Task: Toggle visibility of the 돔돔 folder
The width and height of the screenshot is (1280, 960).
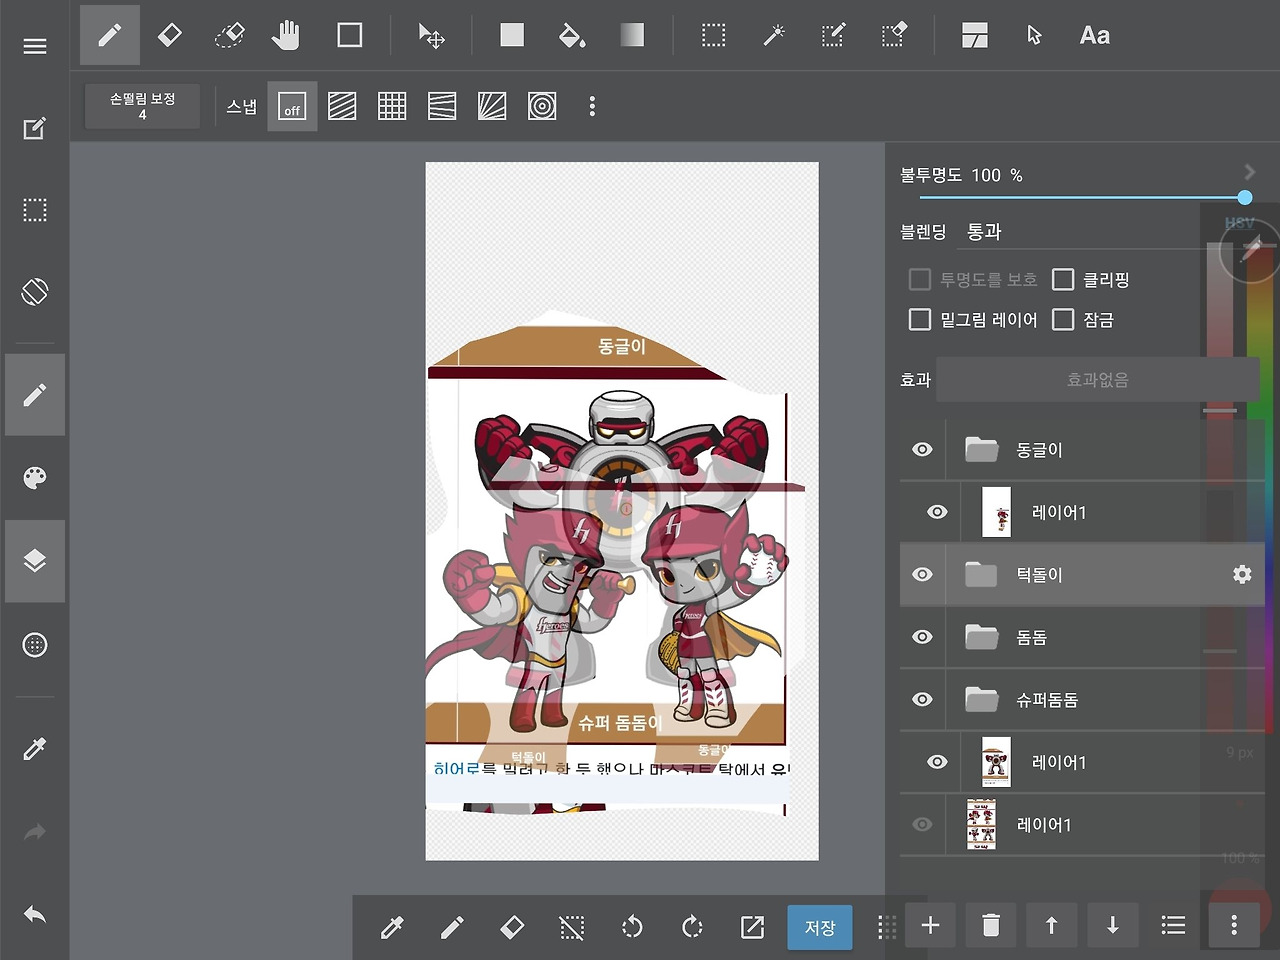Action: [x=922, y=637]
